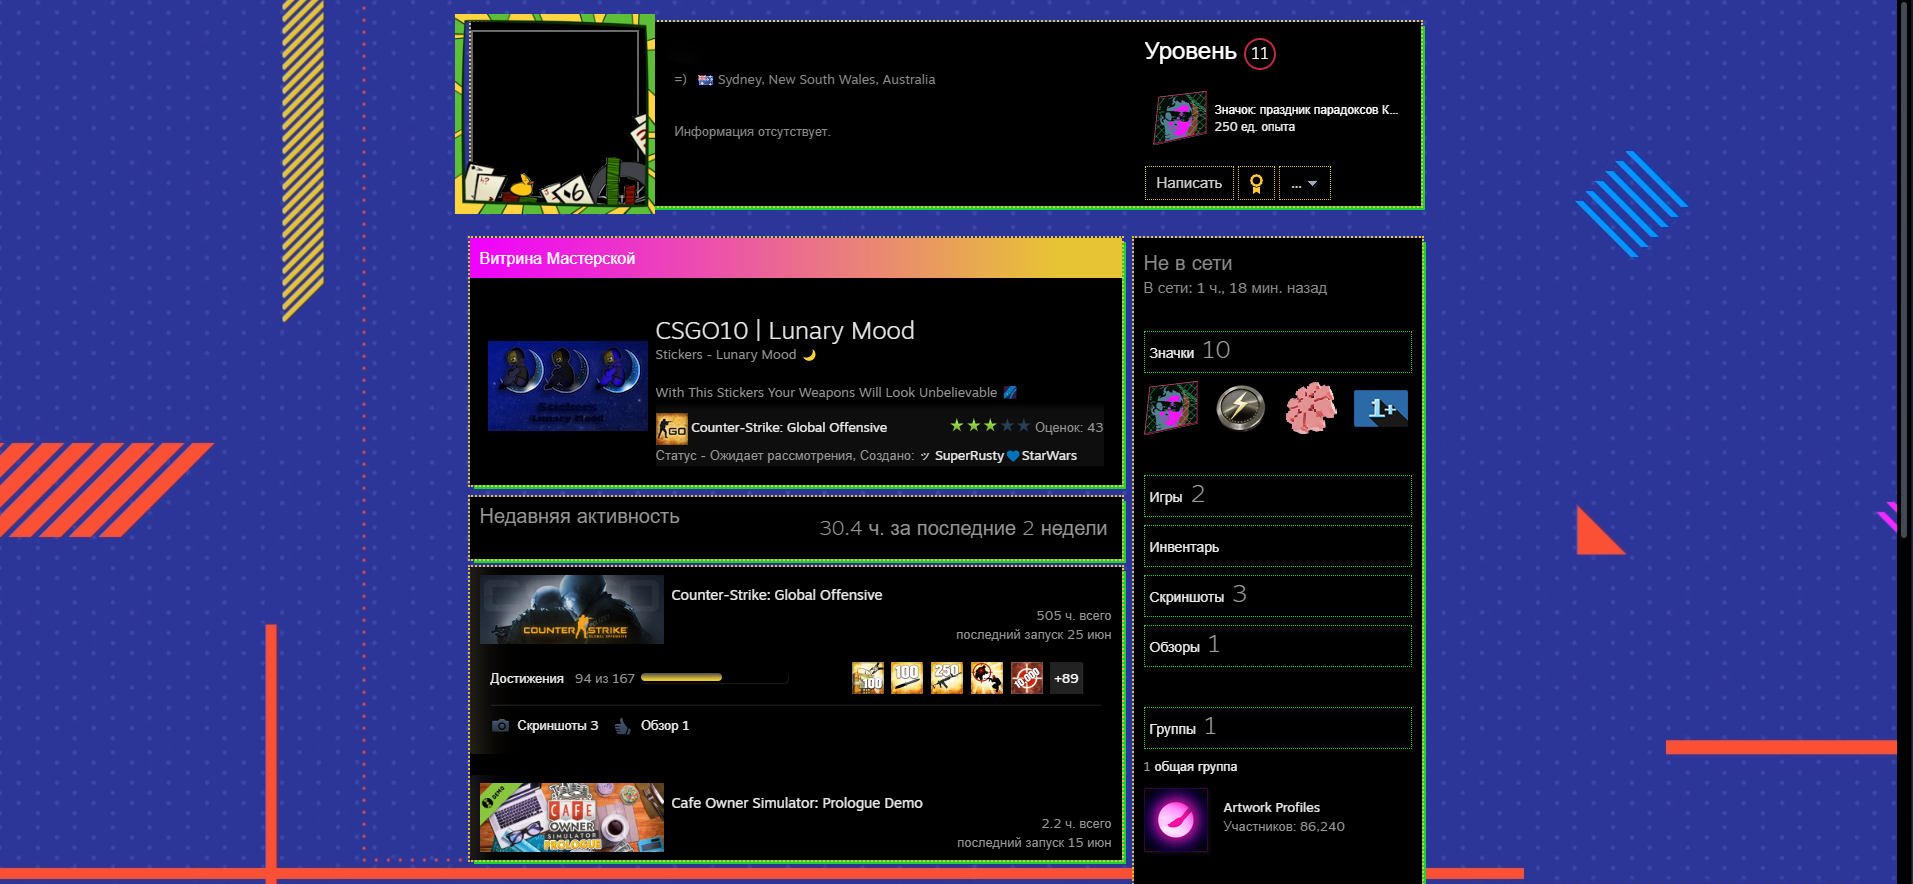1913x884 pixels.
Task: Click the Australian flag icon
Action: 705,80
